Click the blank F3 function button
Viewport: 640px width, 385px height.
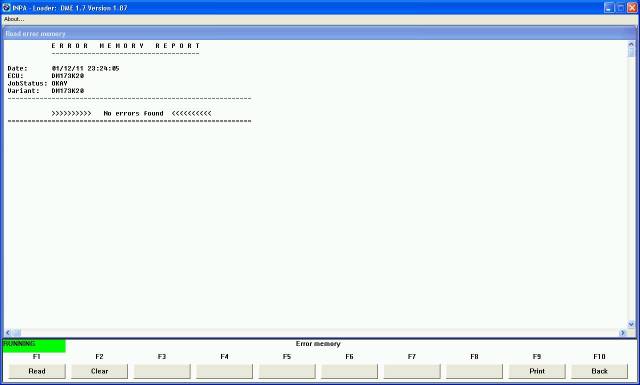(x=162, y=371)
